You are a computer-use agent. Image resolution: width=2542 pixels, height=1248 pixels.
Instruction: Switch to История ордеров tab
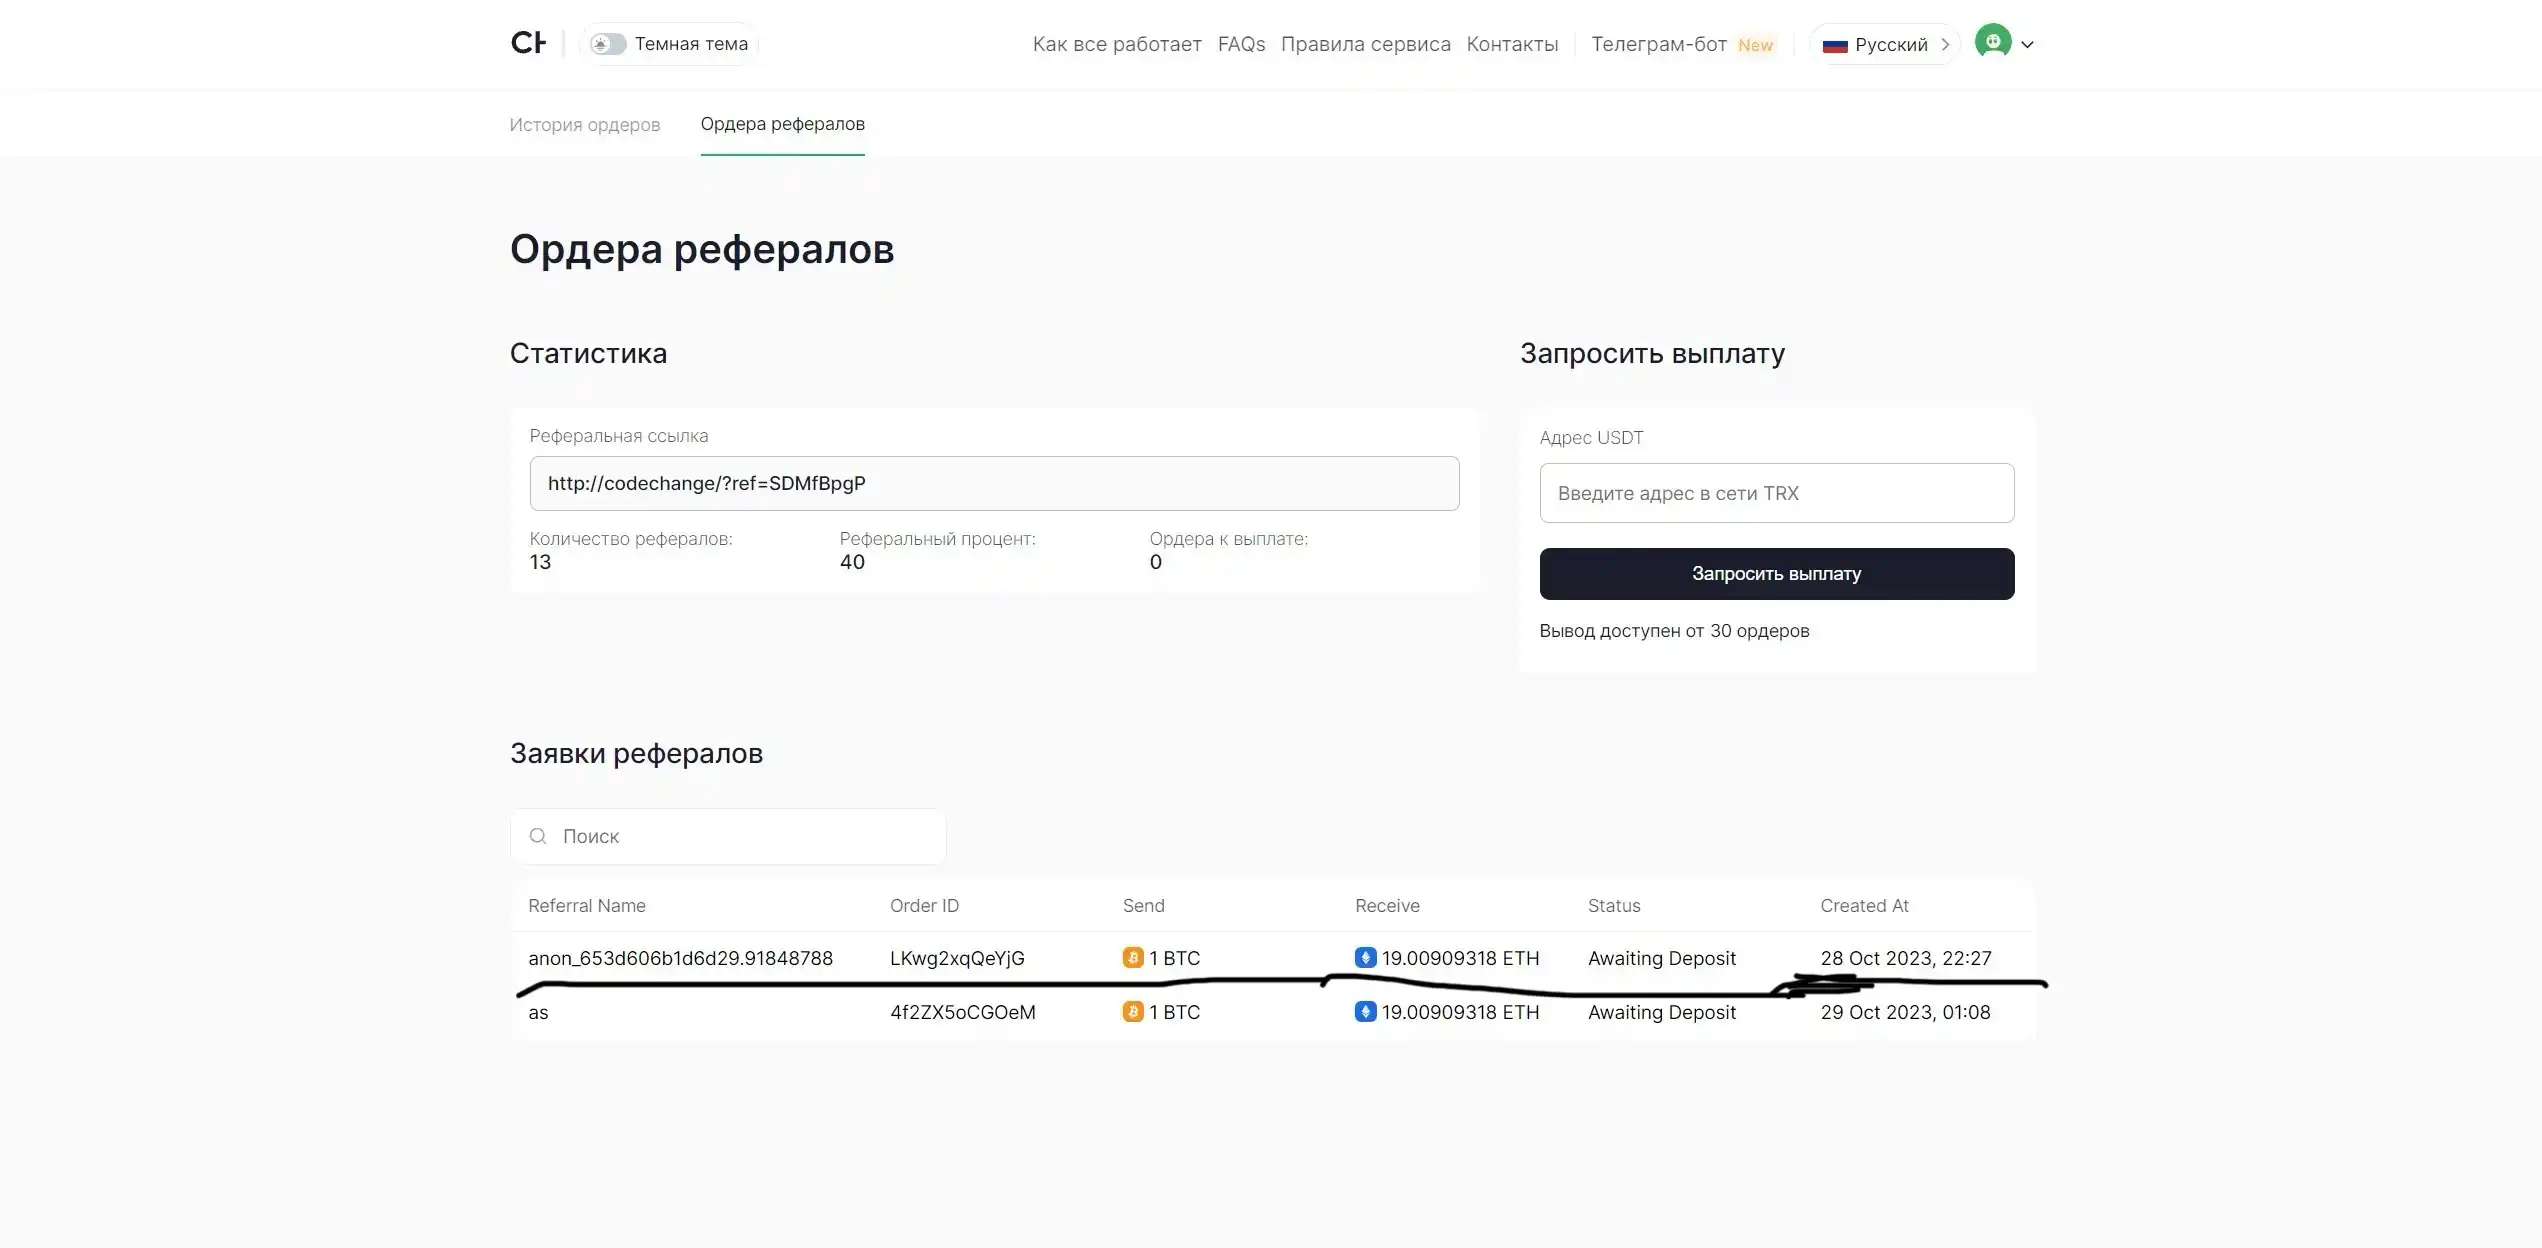pyautogui.click(x=585, y=124)
